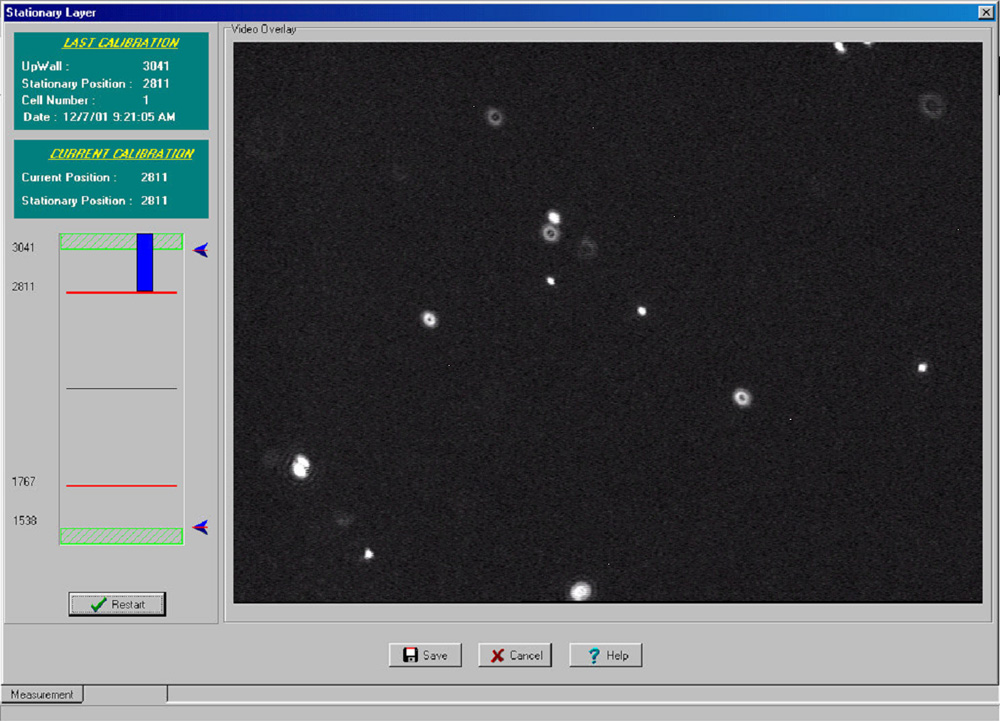The image size is (1000, 721).
Task: Click the floppy disk icon on Save
Action: point(410,655)
